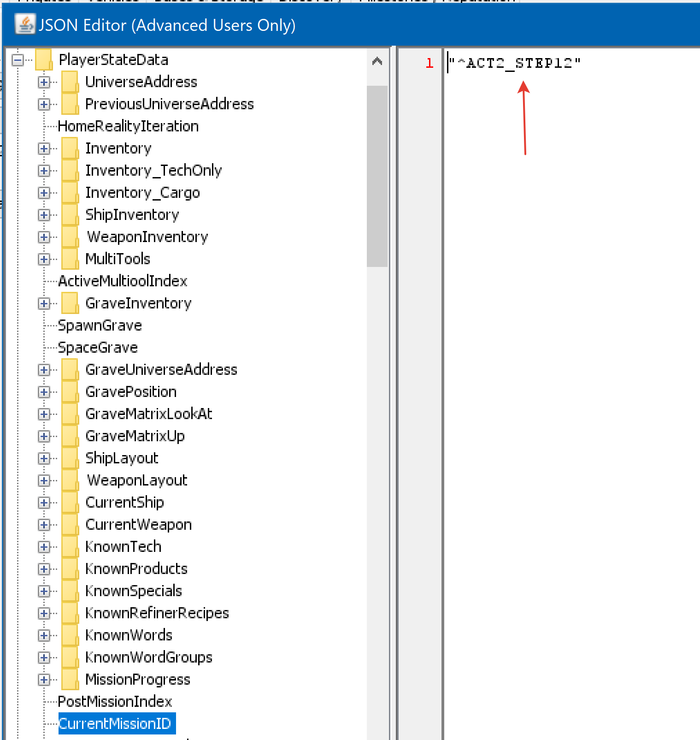Expand the GravePosition node
This screenshot has height=740, width=700.
44,392
